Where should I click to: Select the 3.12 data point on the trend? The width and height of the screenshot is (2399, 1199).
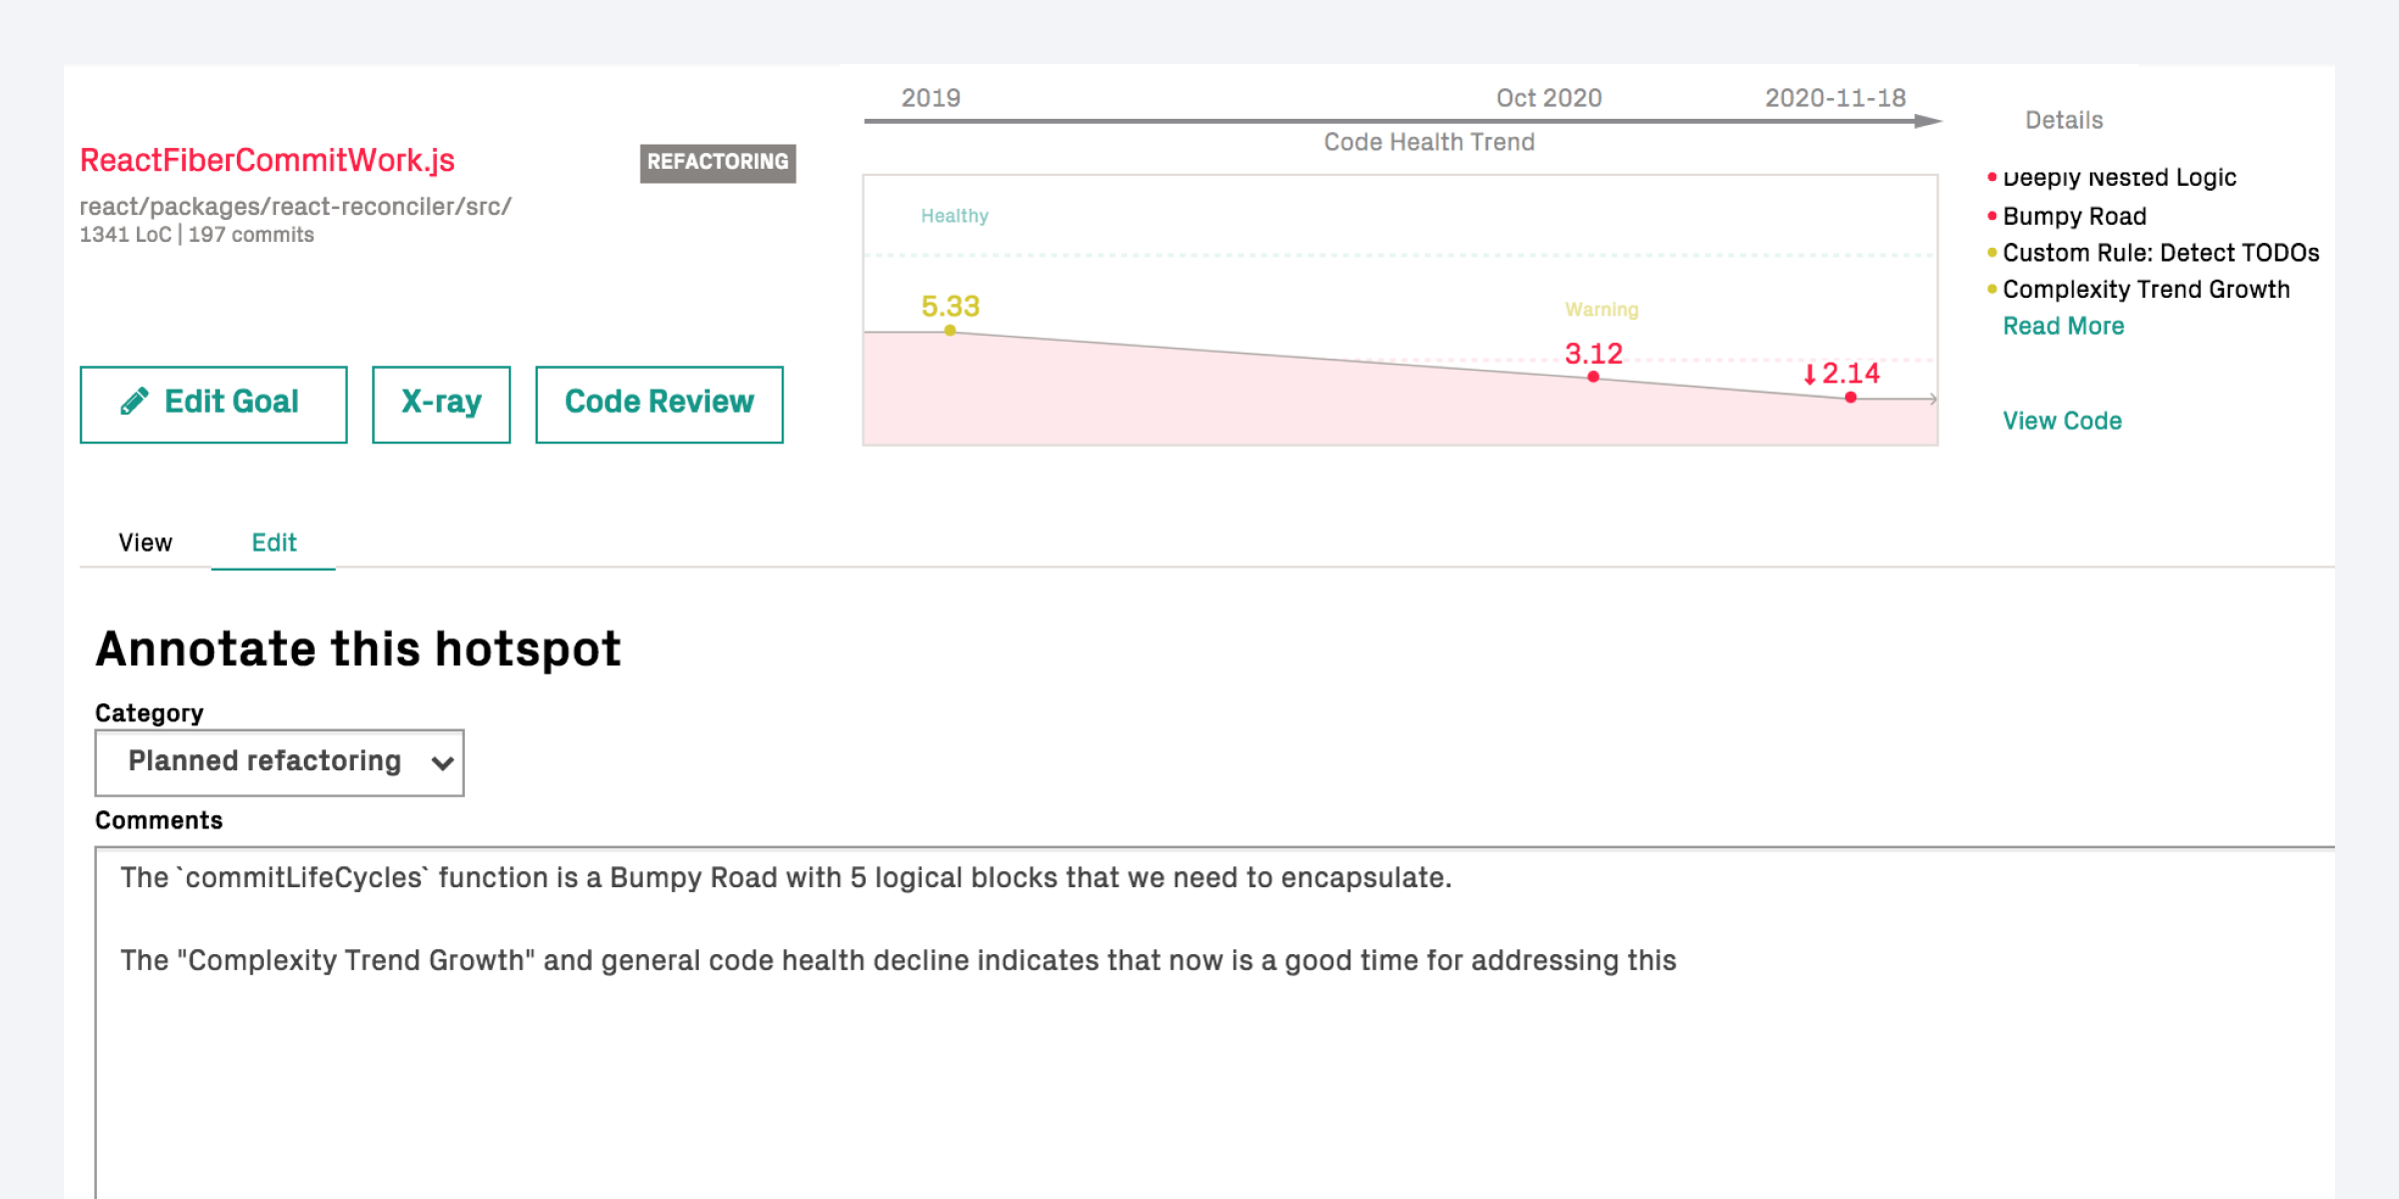point(1593,377)
